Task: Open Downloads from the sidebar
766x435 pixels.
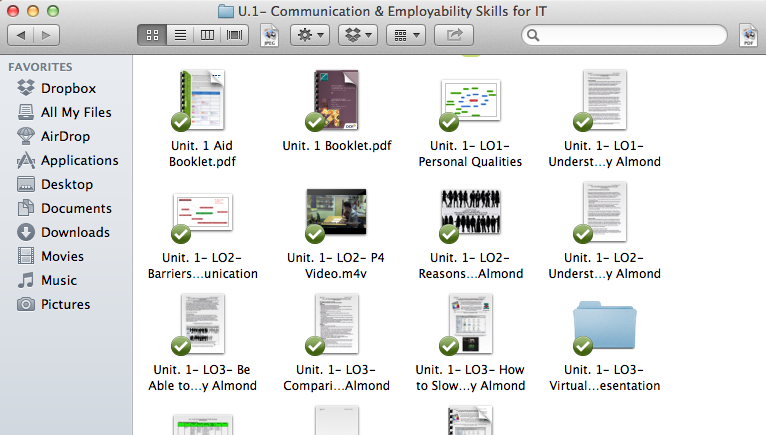Action: tap(63, 232)
